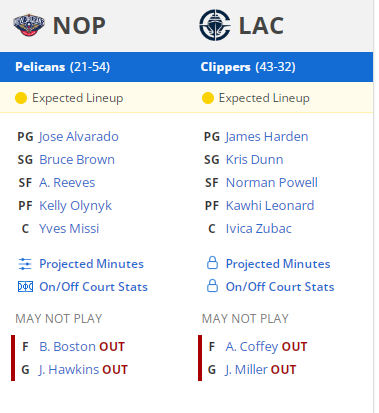Open Jose Alvarado's player page

click(x=79, y=137)
